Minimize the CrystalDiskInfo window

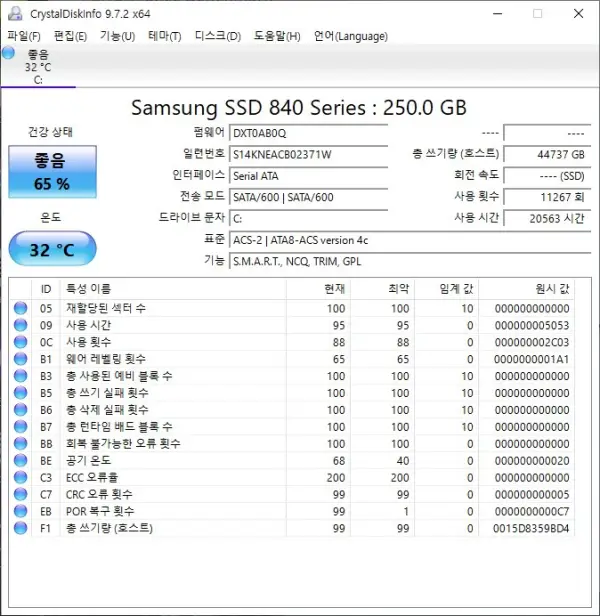(497, 14)
